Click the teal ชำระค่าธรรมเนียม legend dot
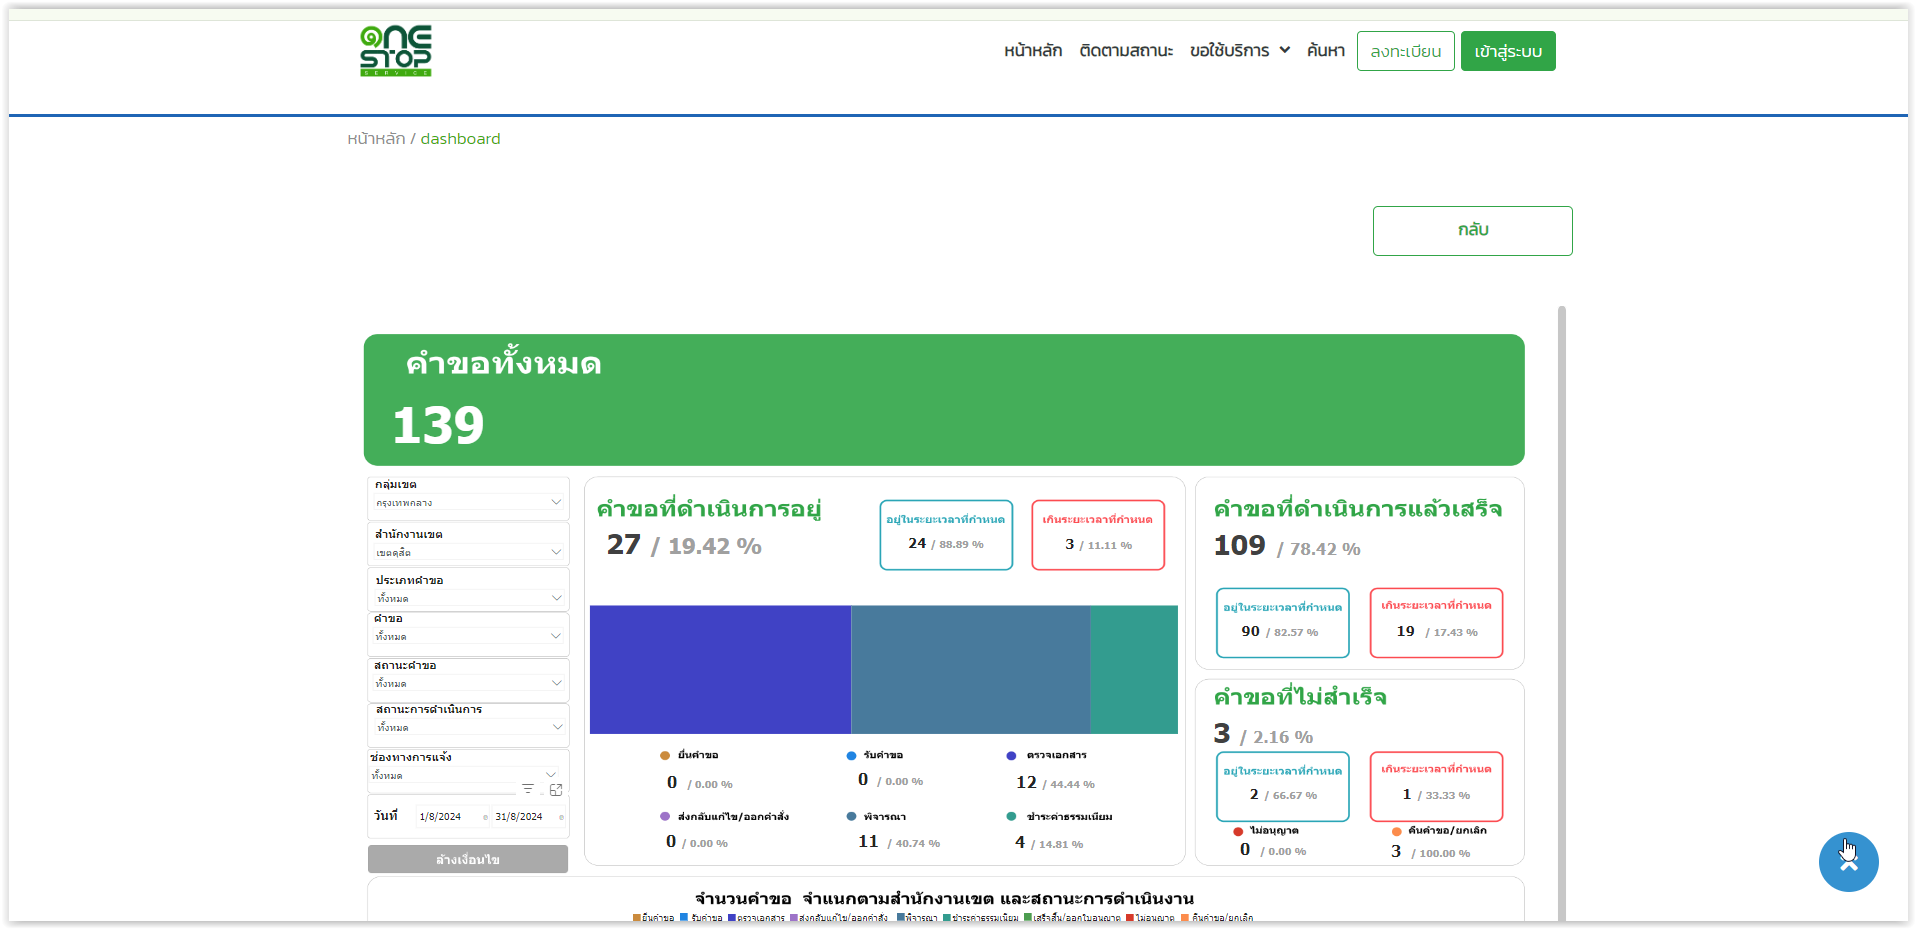The width and height of the screenshot is (1916, 929). [1011, 817]
